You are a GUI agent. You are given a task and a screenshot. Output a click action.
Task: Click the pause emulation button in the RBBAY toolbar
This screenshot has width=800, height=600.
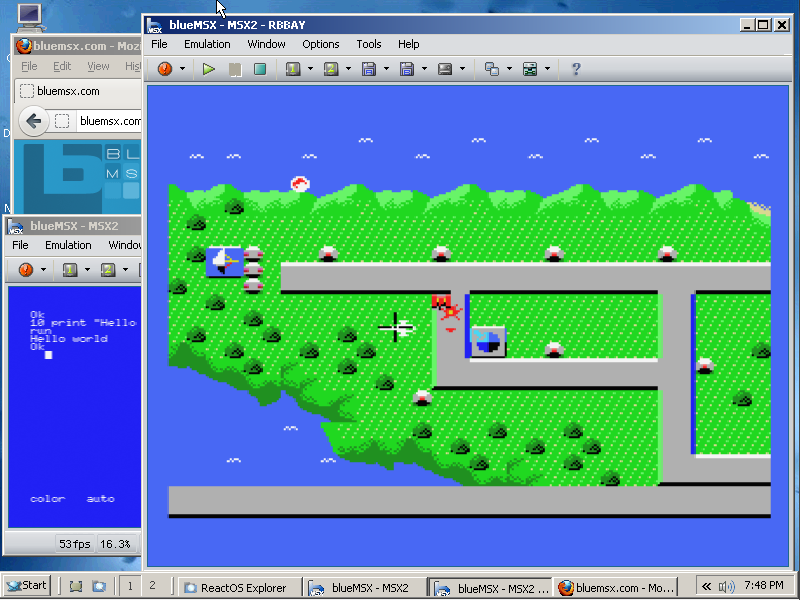(235, 69)
